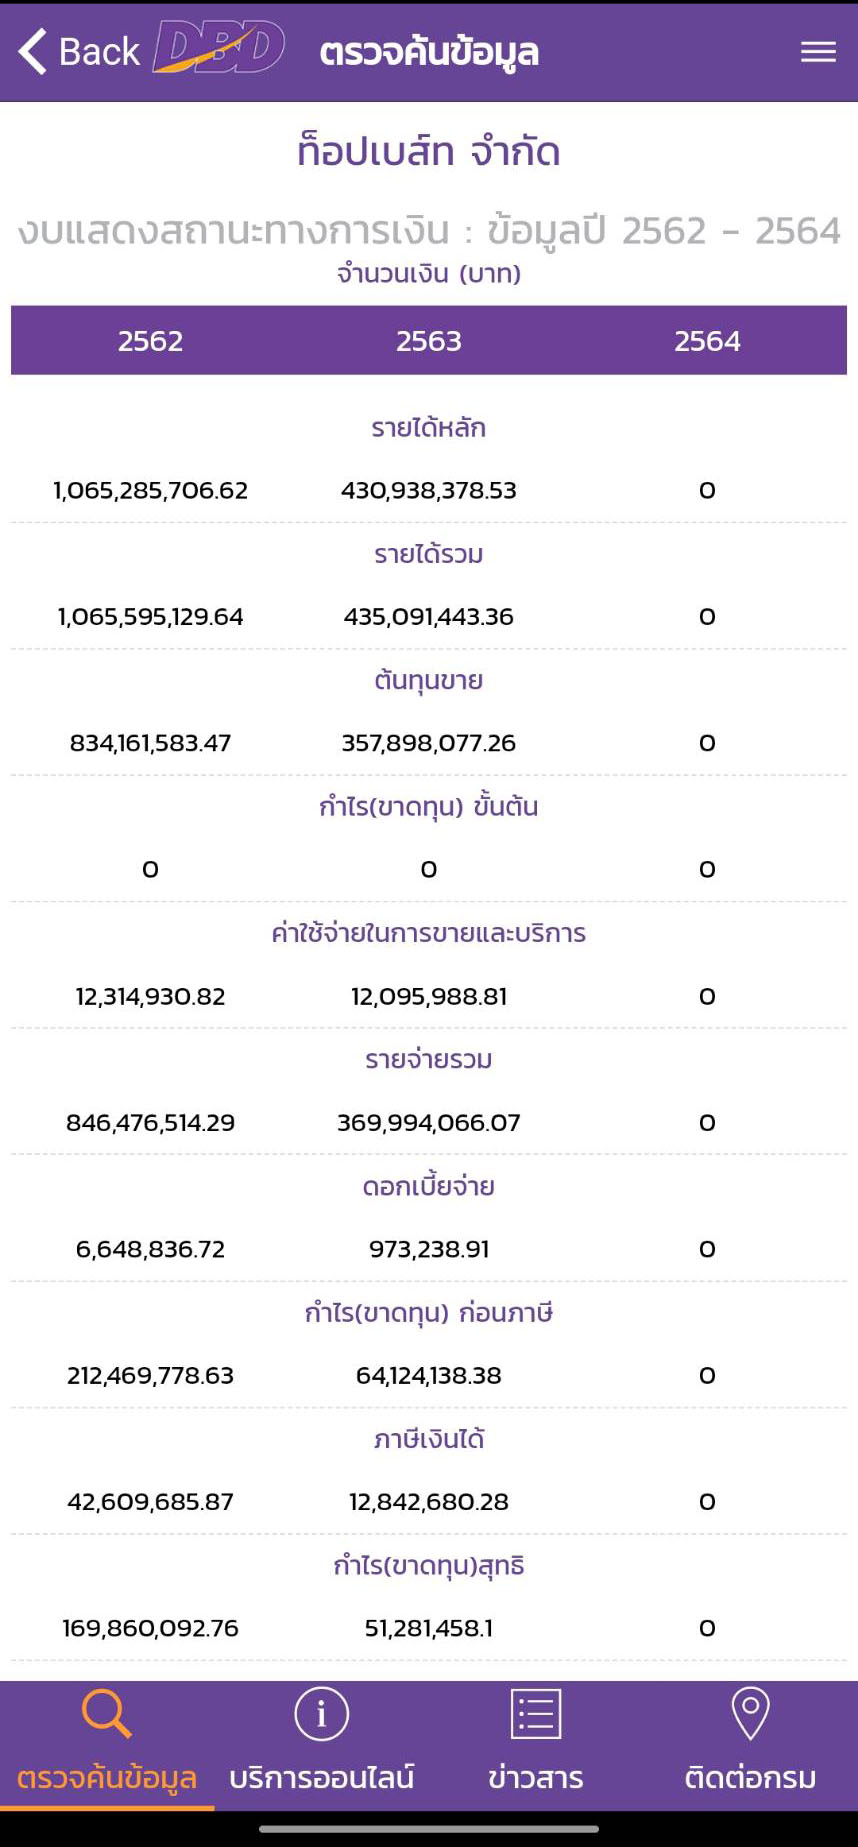Tap the home indicator bar
Viewport: 858px width, 1847px height.
coord(429,1829)
